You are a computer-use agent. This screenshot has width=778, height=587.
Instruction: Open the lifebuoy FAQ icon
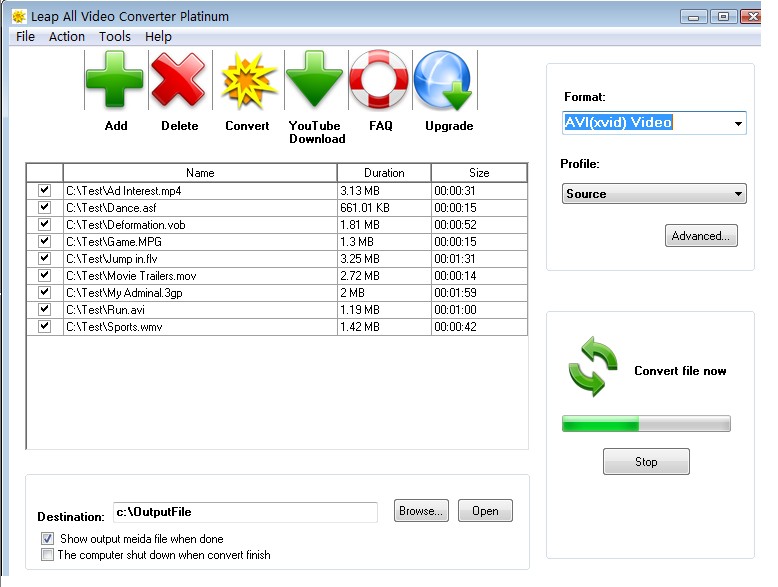point(380,80)
